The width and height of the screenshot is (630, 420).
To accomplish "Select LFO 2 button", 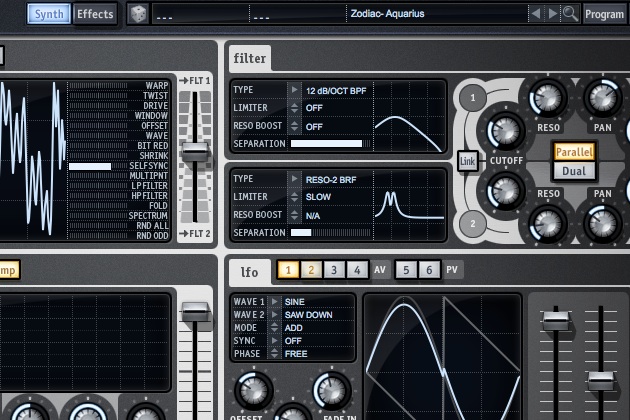I will point(311,270).
